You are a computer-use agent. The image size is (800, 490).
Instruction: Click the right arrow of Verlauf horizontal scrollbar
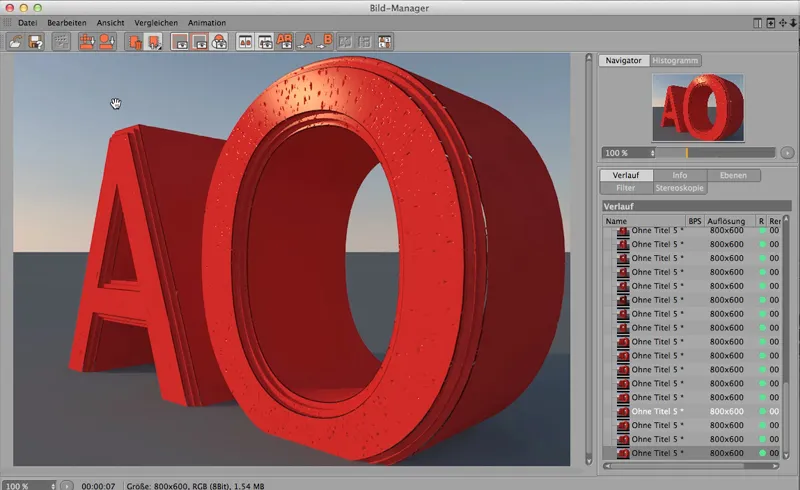click(776, 466)
